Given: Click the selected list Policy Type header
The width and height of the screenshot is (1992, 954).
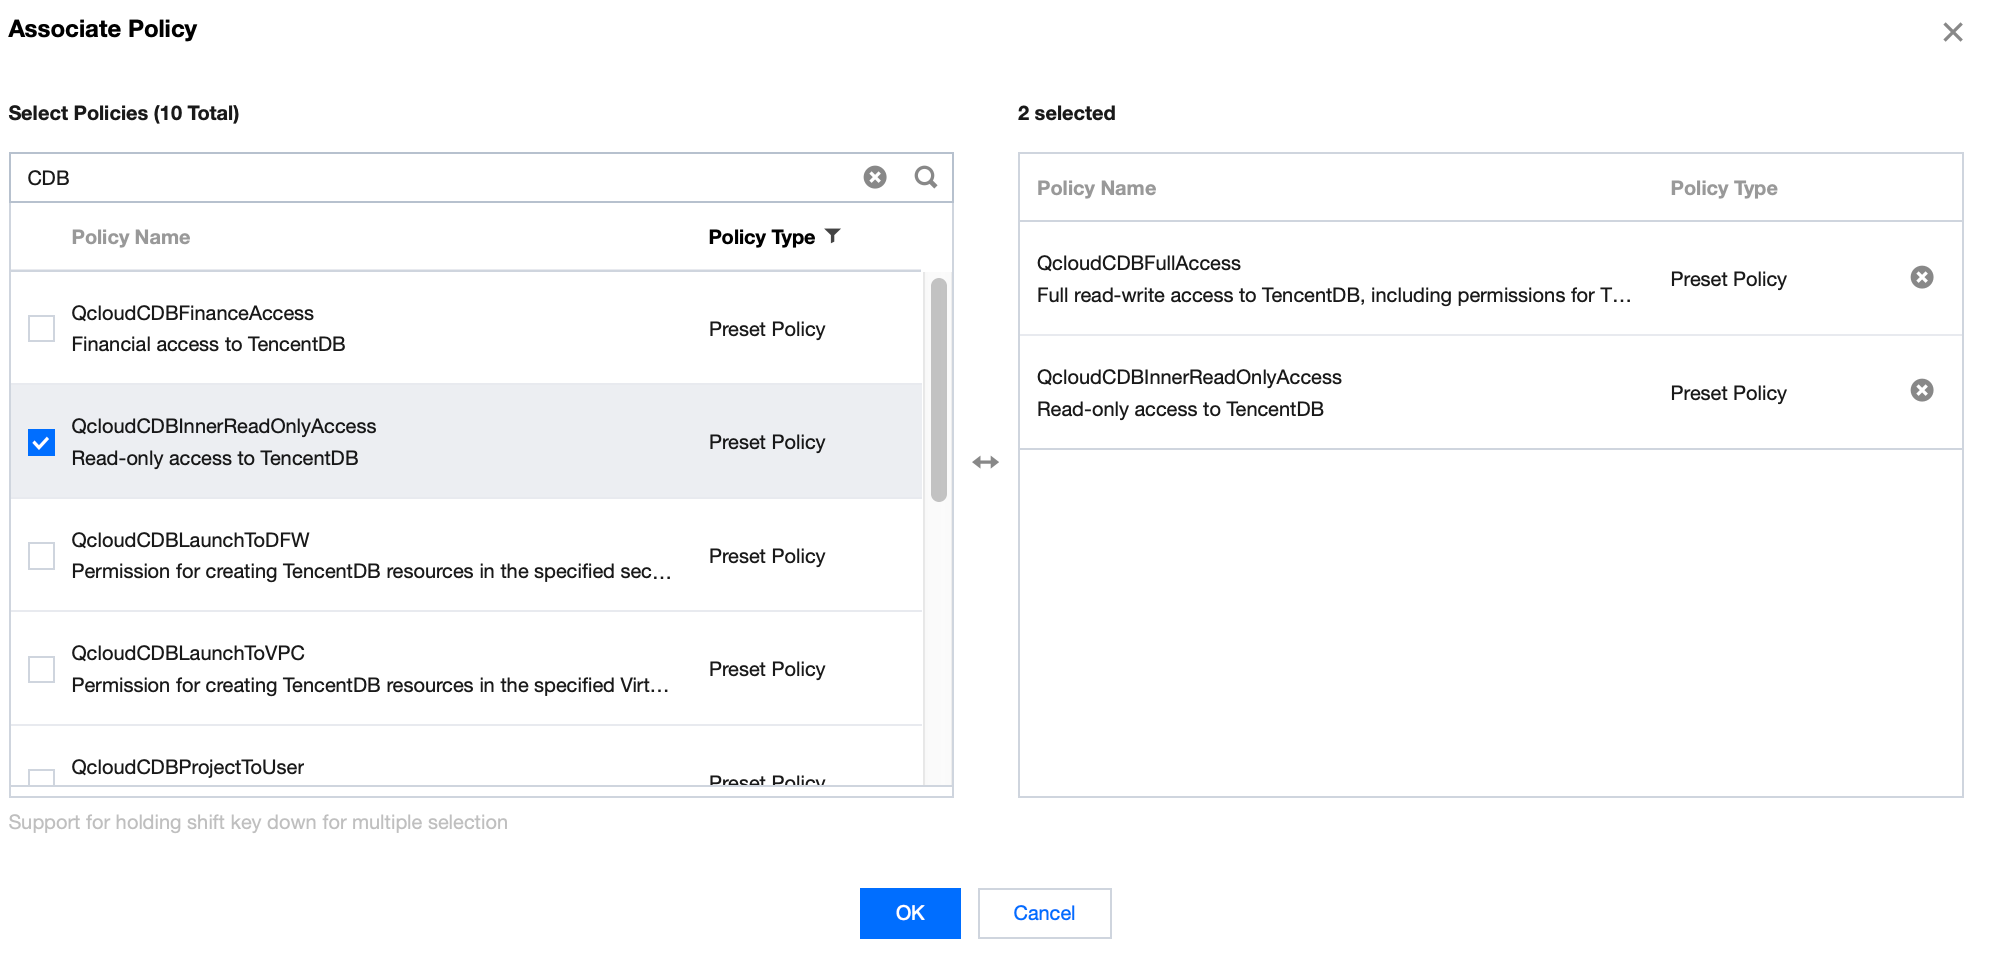Looking at the screenshot, I should [x=1723, y=188].
